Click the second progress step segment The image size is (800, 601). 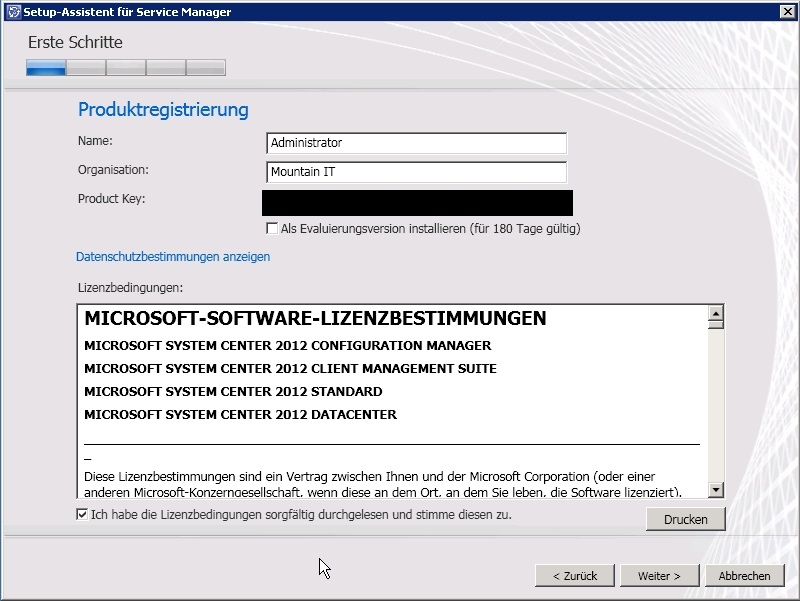pos(86,68)
